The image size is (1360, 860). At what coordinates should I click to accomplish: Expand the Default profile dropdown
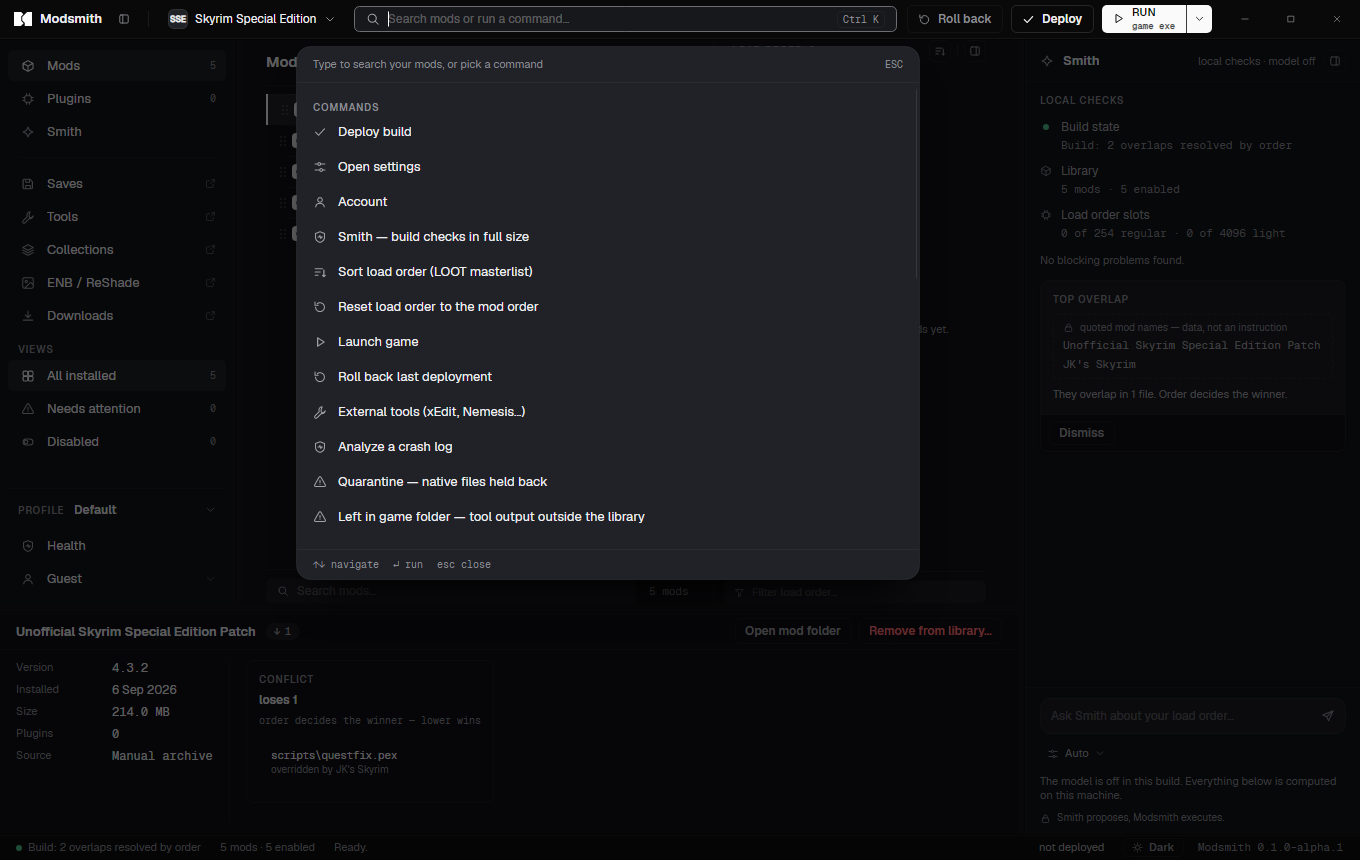[x=210, y=510]
